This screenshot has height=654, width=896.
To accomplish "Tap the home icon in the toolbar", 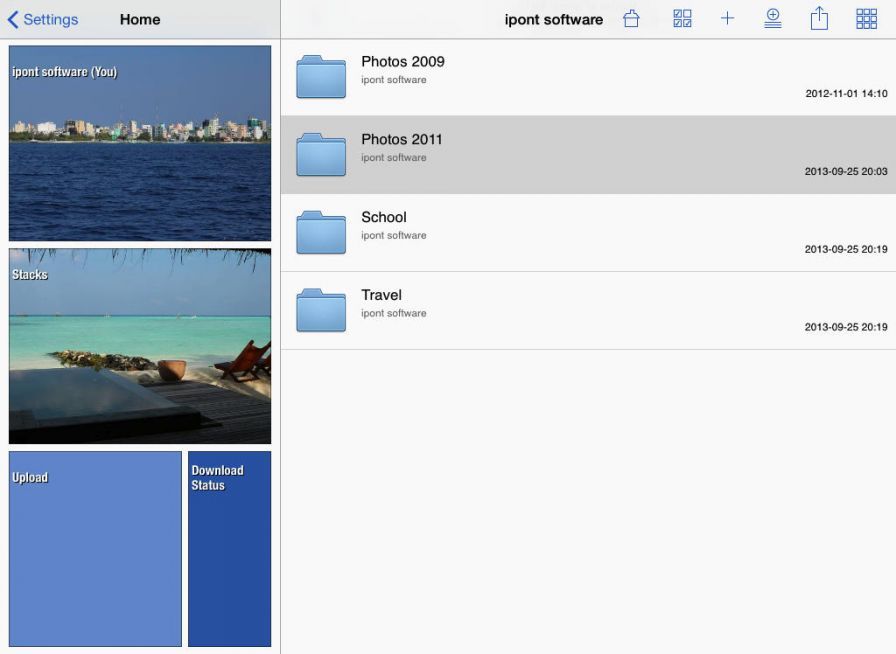I will [x=631, y=19].
